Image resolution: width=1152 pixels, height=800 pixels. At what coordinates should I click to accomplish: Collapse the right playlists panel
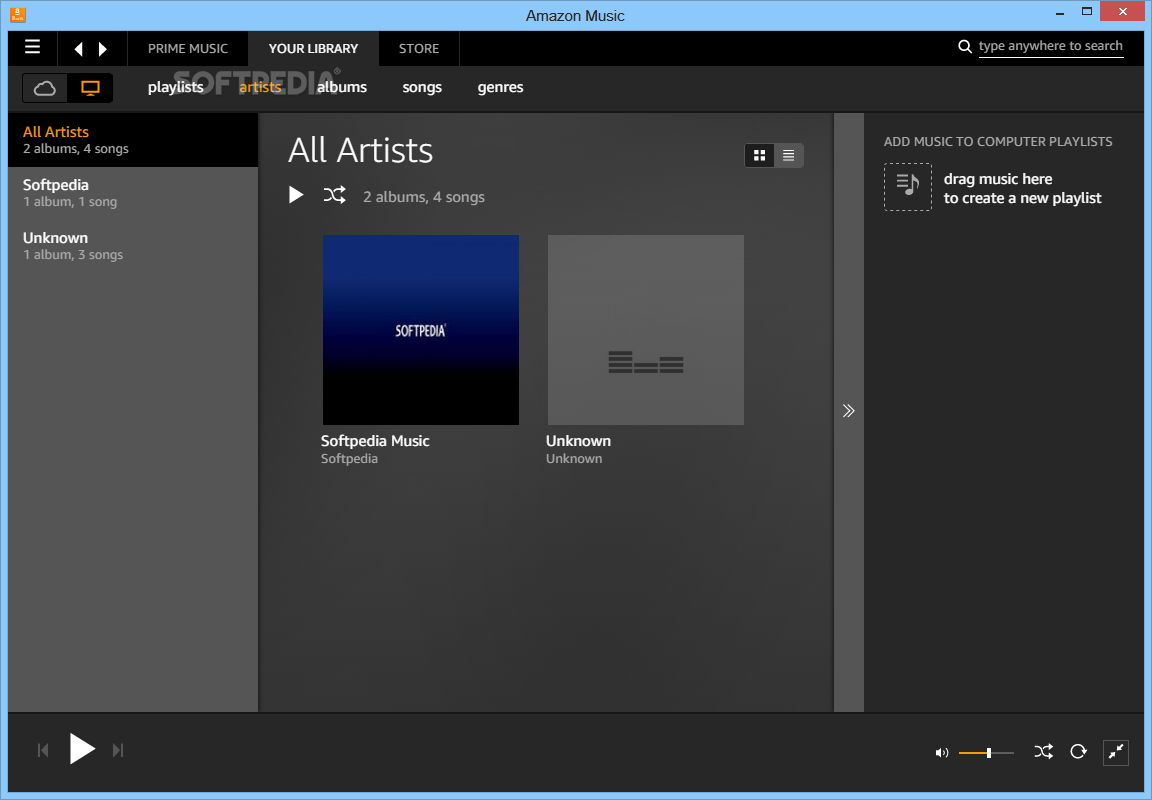[x=849, y=411]
